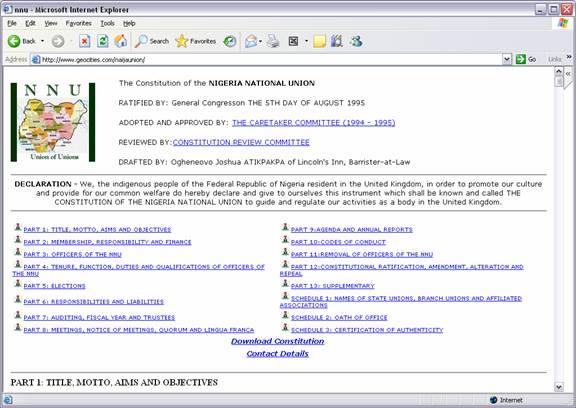The height and width of the screenshot is (408, 576).
Task: Open the Edit menu
Action: tap(30, 23)
